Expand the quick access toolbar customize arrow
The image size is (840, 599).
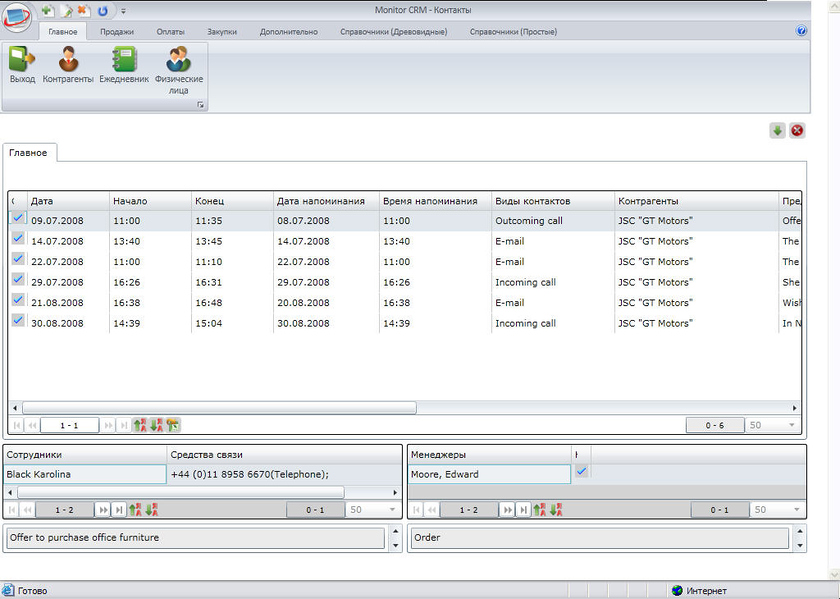click(x=123, y=11)
